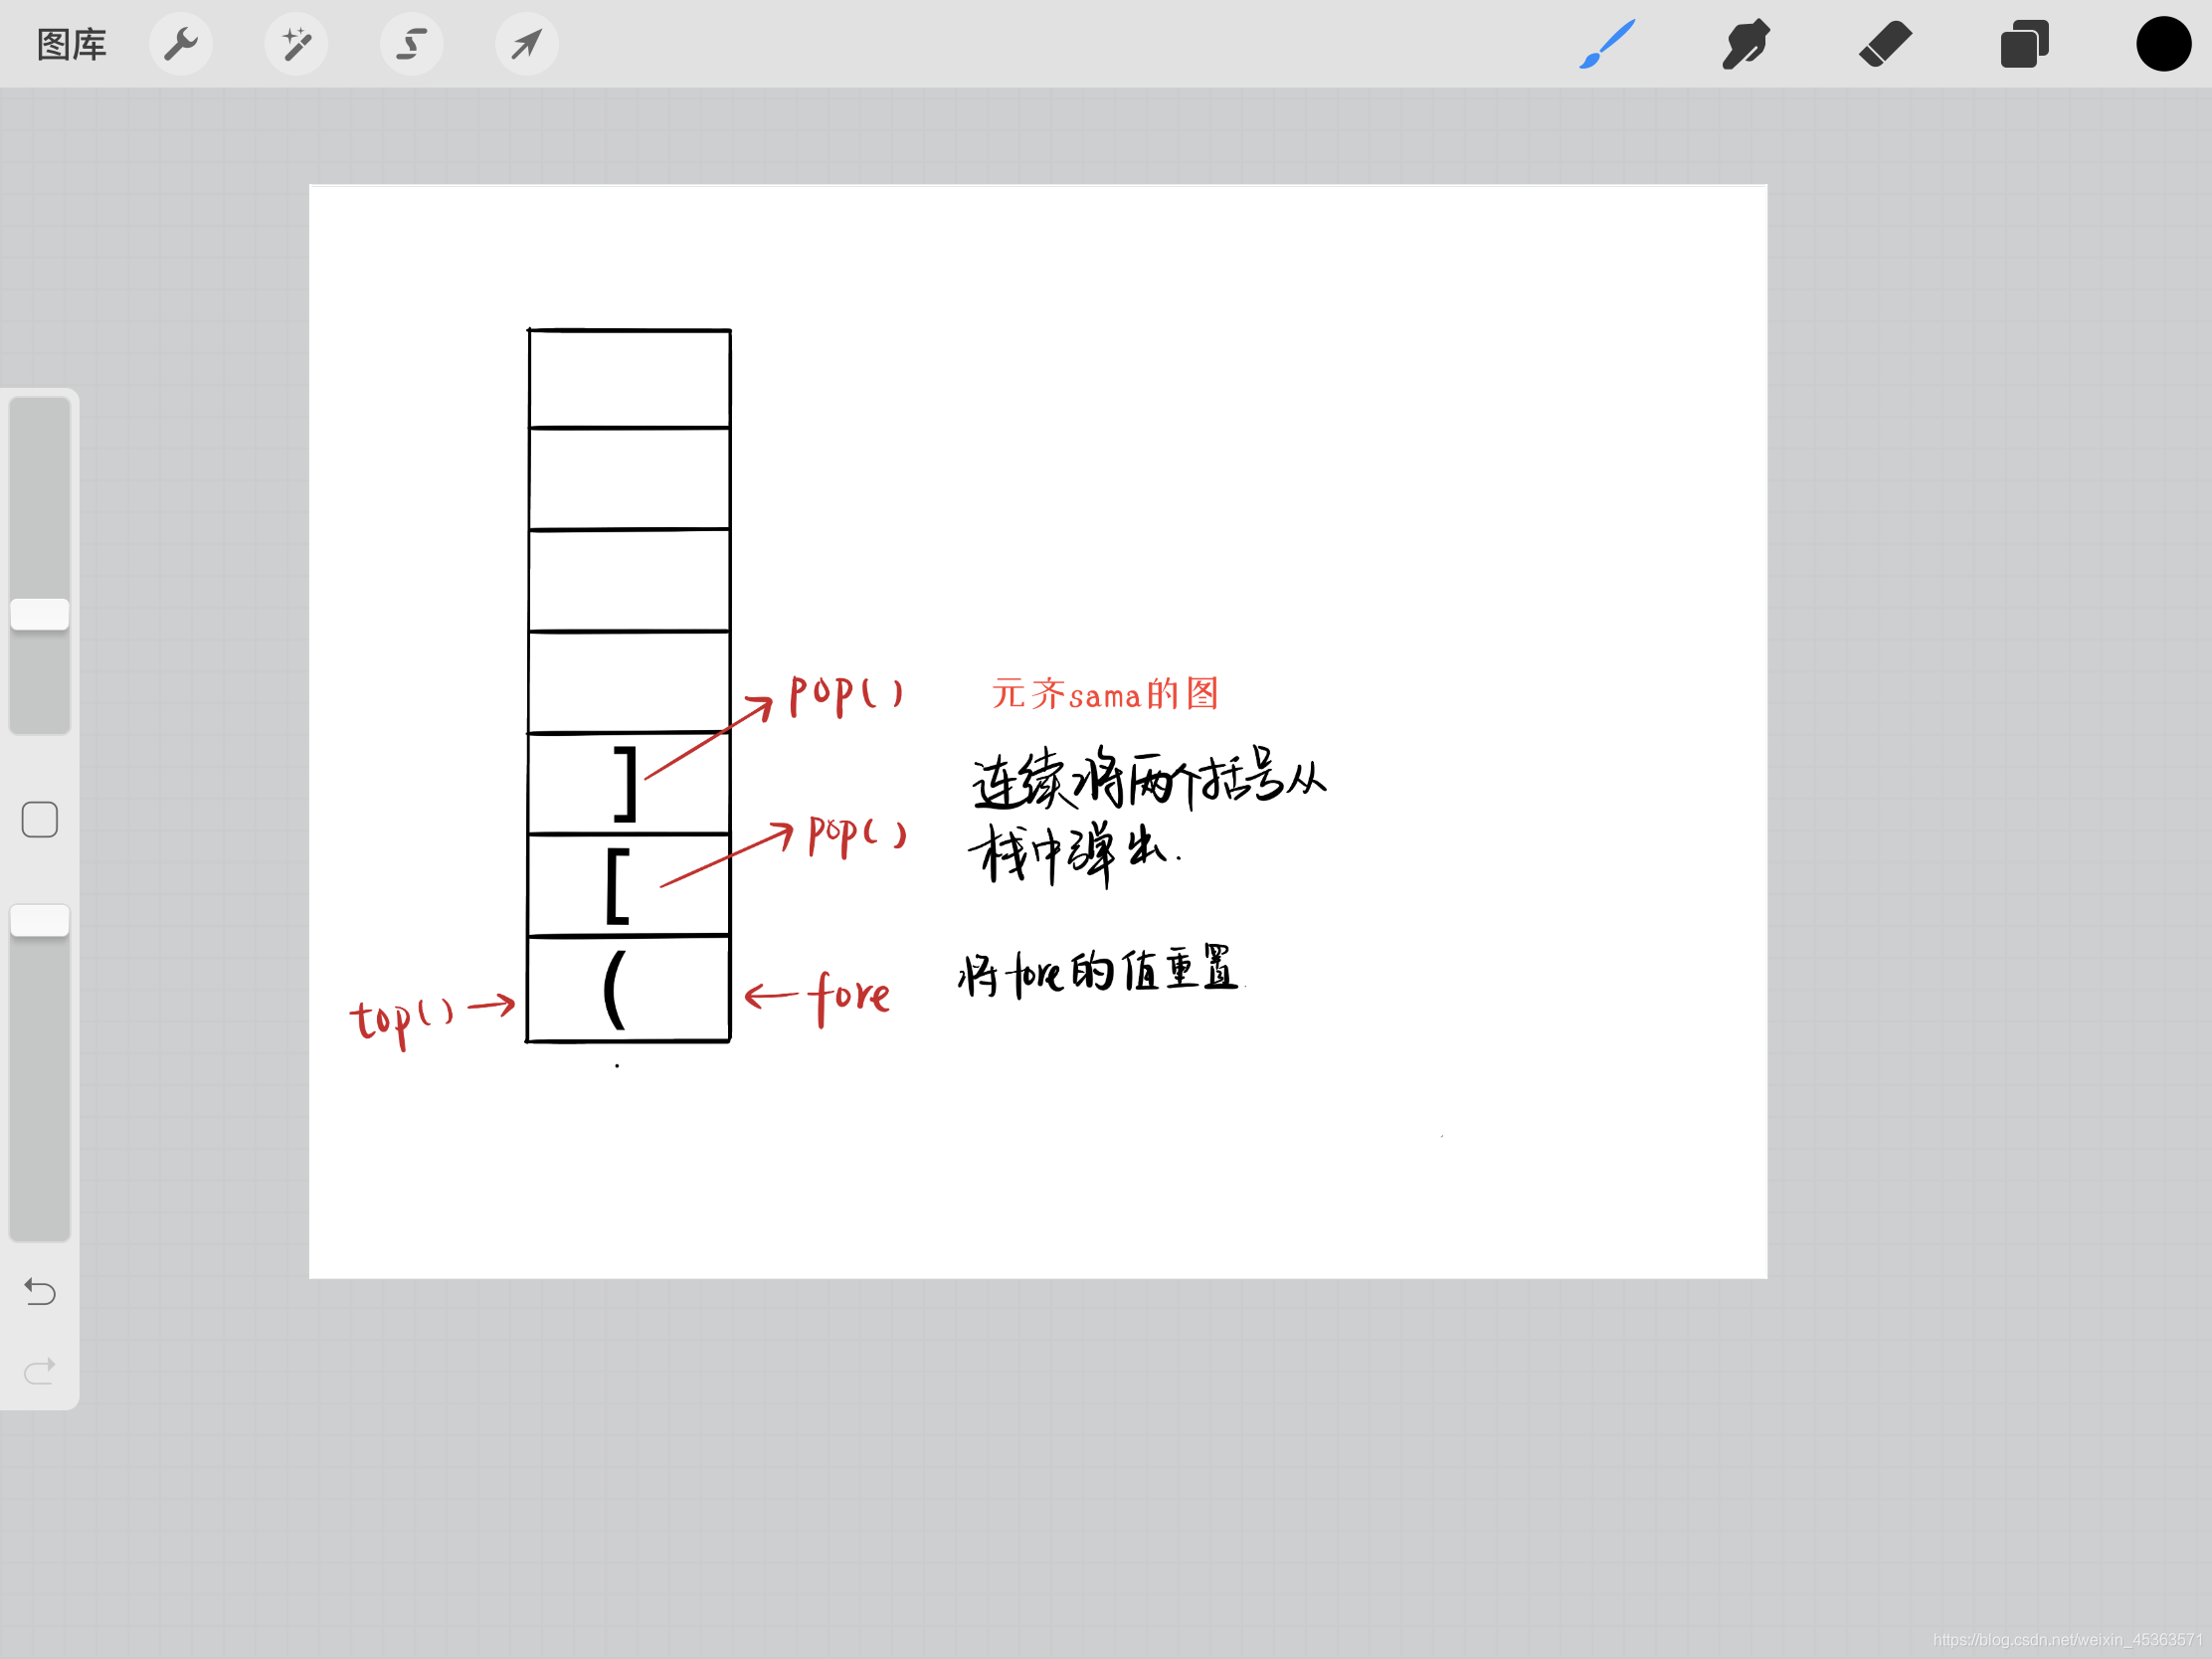
Task: Click the 'fore' label on the canvas
Action: click(849, 996)
